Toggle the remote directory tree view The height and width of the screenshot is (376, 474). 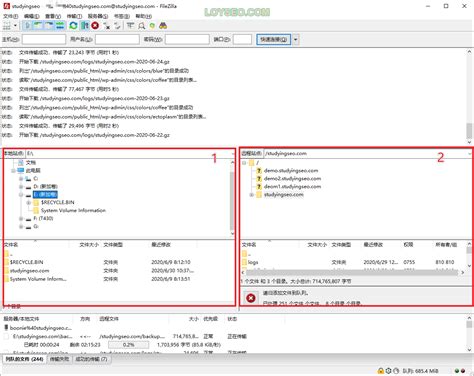[49, 26]
